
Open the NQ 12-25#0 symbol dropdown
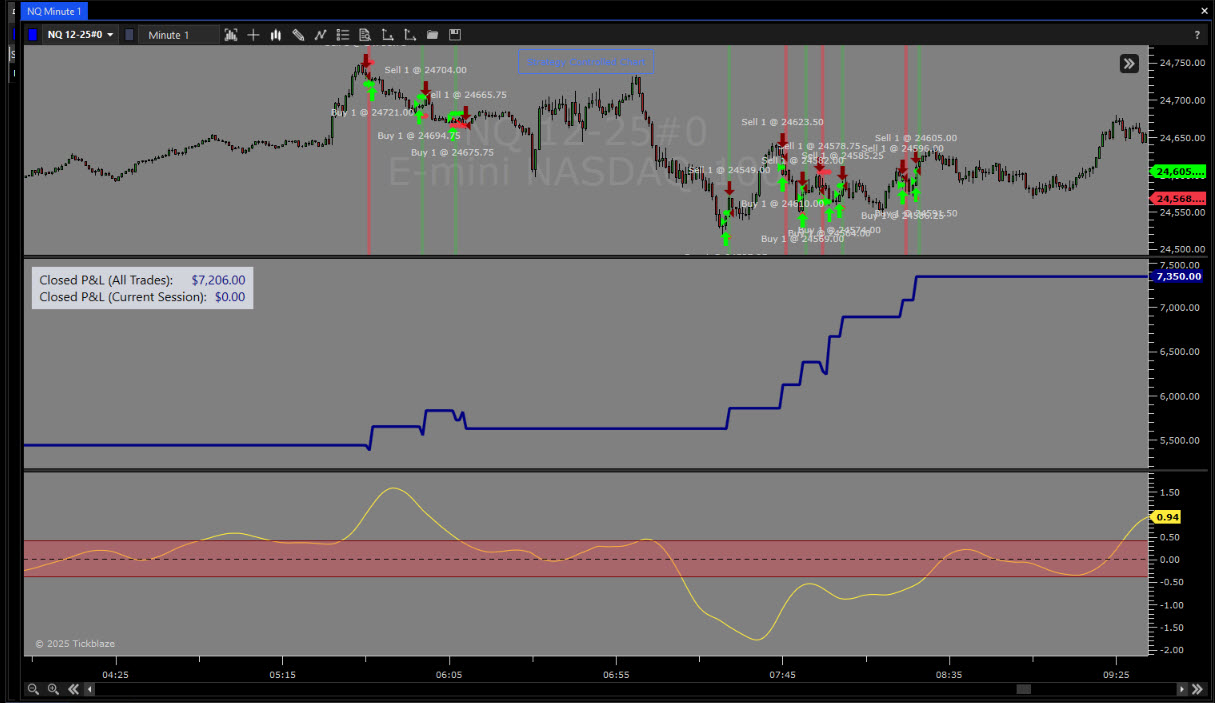point(81,35)
